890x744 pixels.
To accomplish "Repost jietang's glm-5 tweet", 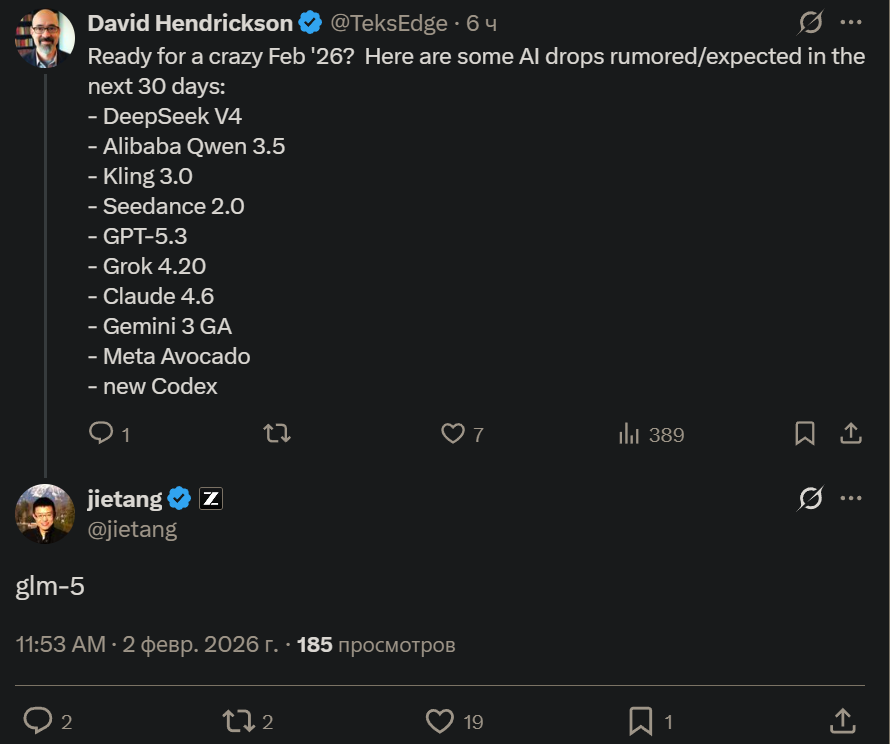I will [238, 720].
